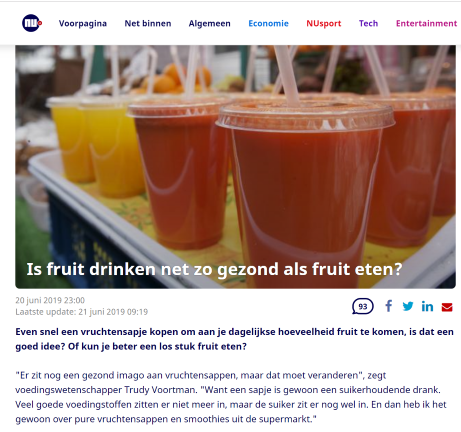Viewport: 461px width, 432px height.
Task: Select the Algemeen navigation item
Action: [x=209, y=24]
